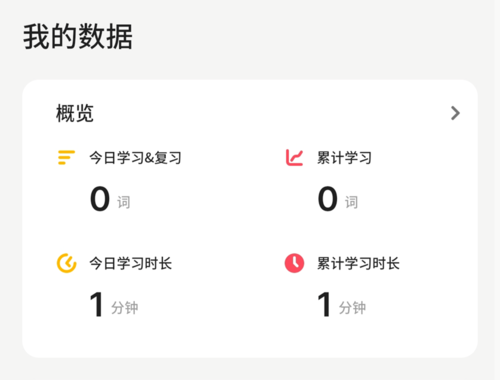The image size is (500, 380).
Task: Click the yellow clock icon for 今日学习时长
Action: (66, 263)
